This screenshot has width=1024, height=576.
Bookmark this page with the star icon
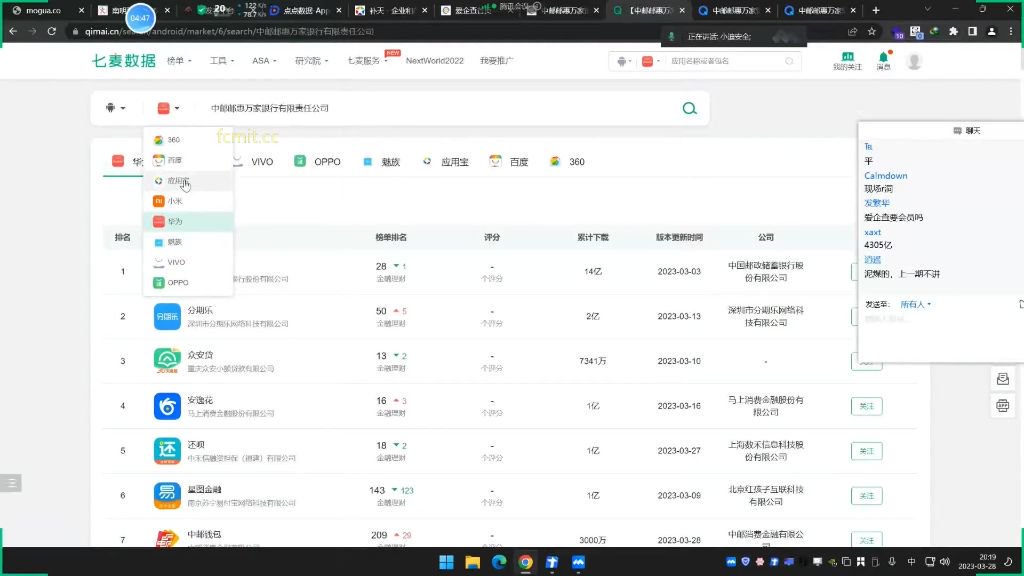click(x=871, y=31)
